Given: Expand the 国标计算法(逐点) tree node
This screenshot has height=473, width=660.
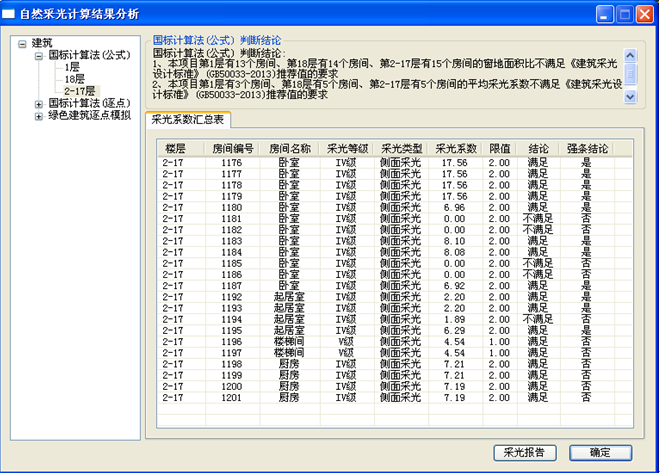Looking at the screenshot, I should pos(39,103).
